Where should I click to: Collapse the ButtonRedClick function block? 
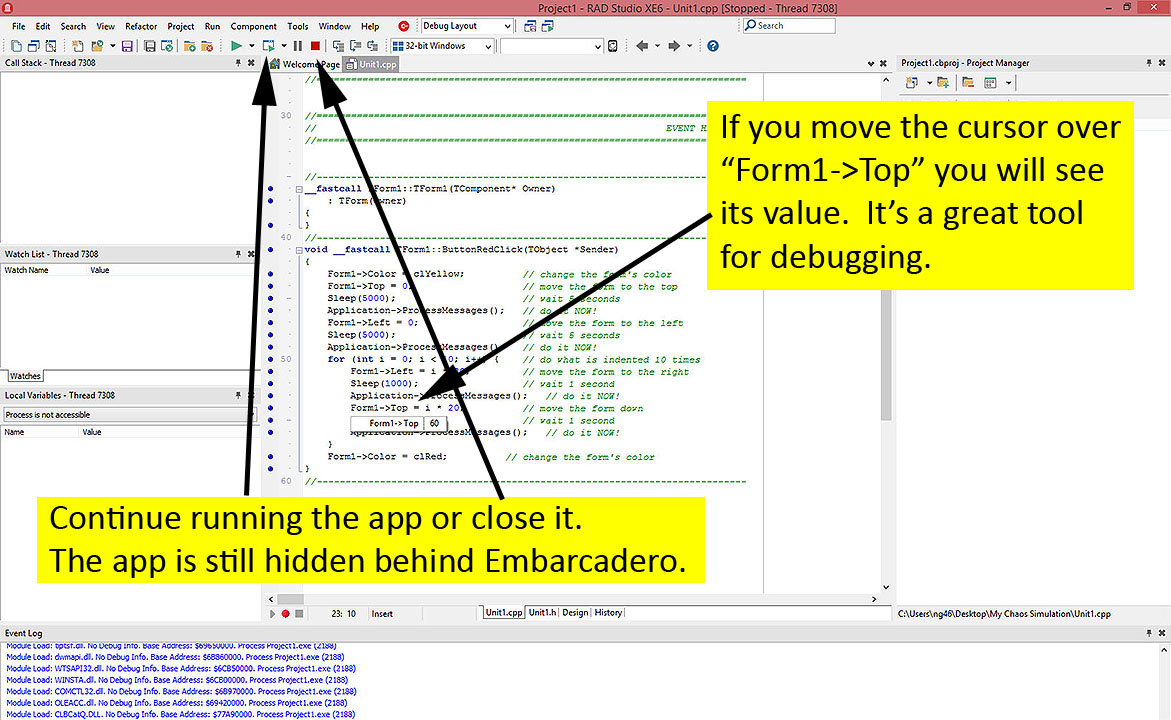point(299,250)
